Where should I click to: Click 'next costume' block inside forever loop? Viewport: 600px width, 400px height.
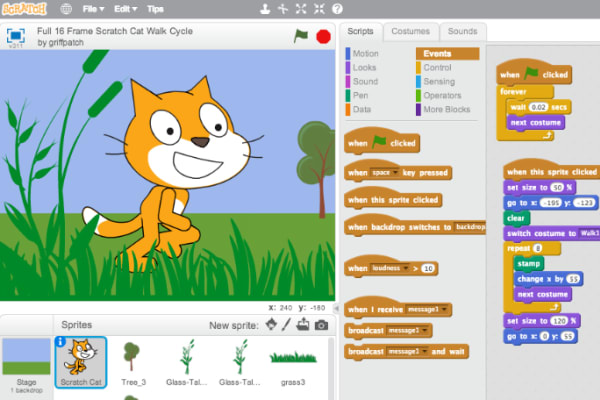pos(535,123)
